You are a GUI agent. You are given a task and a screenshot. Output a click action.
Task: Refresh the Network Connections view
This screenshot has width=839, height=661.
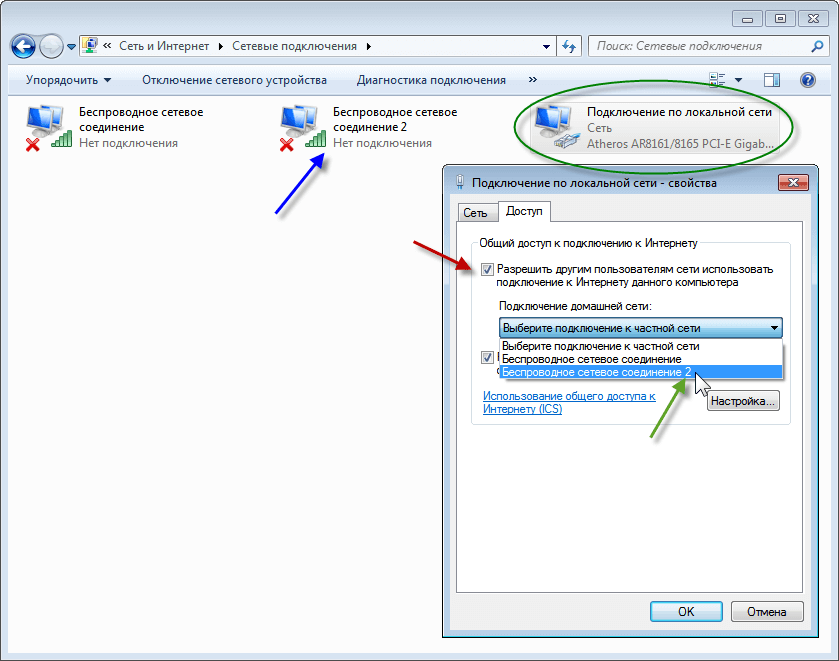(569, 47)
